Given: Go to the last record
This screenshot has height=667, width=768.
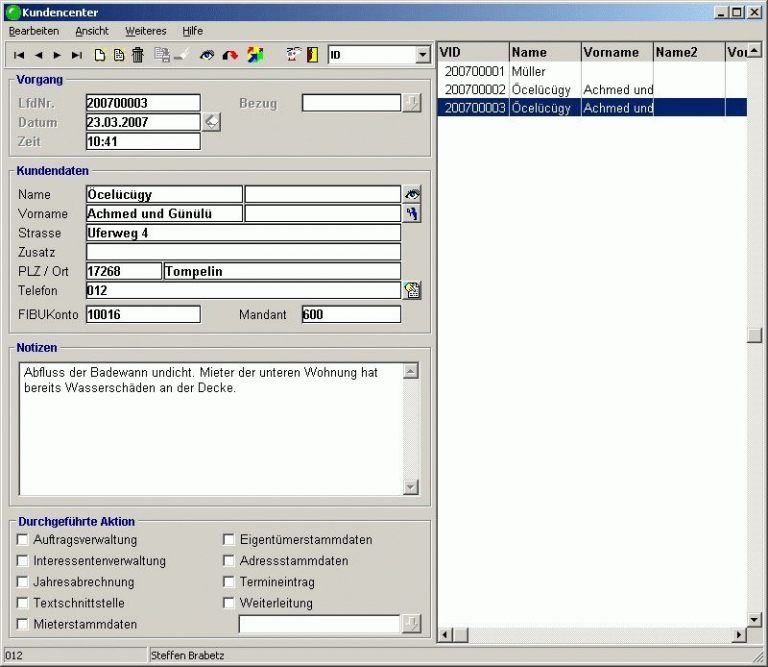Looking at the screenshot, I should pyautogui.click(x=77, y=55).
